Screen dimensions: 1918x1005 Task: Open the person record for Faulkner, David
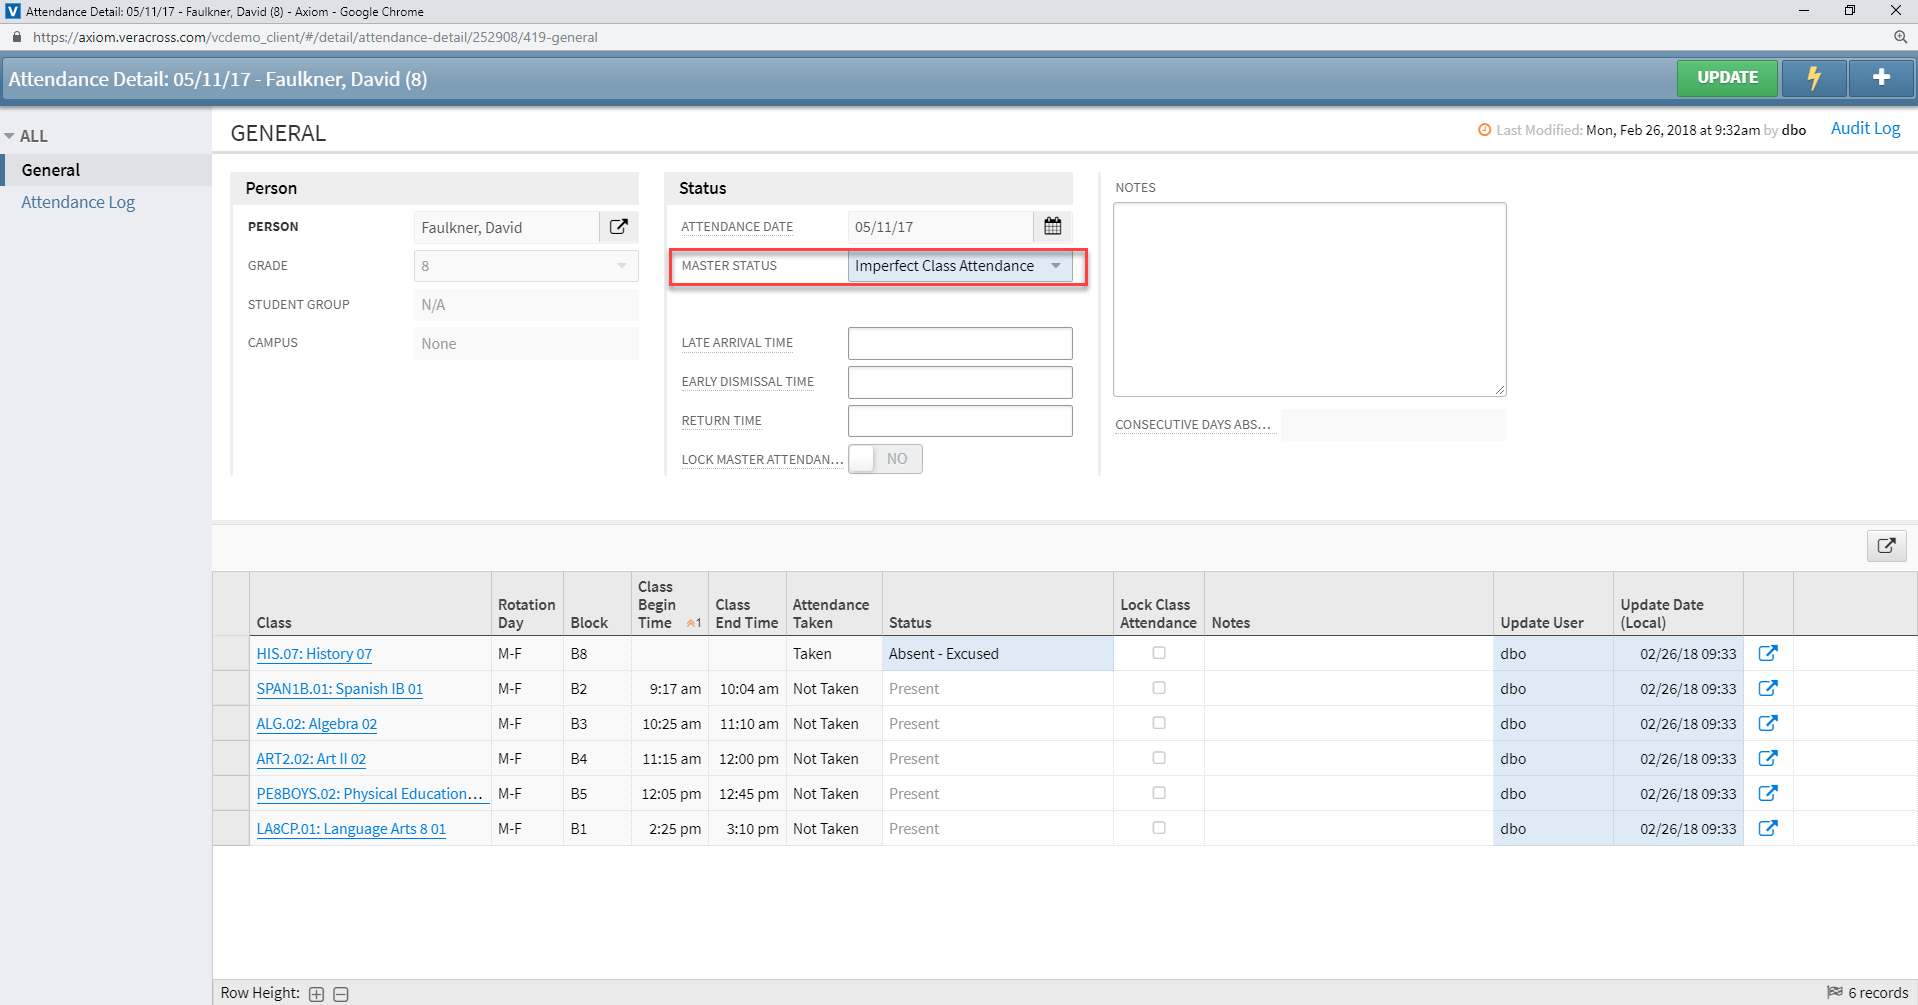(x=619, y=227)
